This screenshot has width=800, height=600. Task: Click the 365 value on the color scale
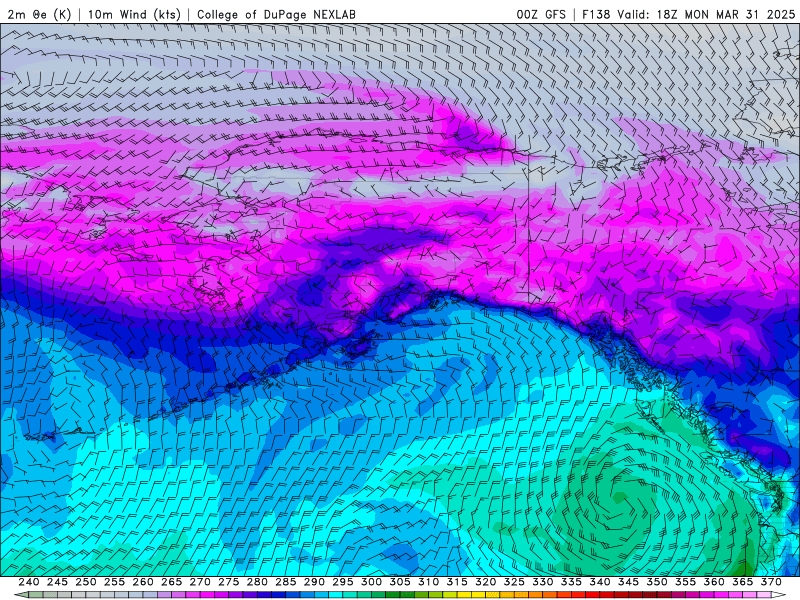743,582
